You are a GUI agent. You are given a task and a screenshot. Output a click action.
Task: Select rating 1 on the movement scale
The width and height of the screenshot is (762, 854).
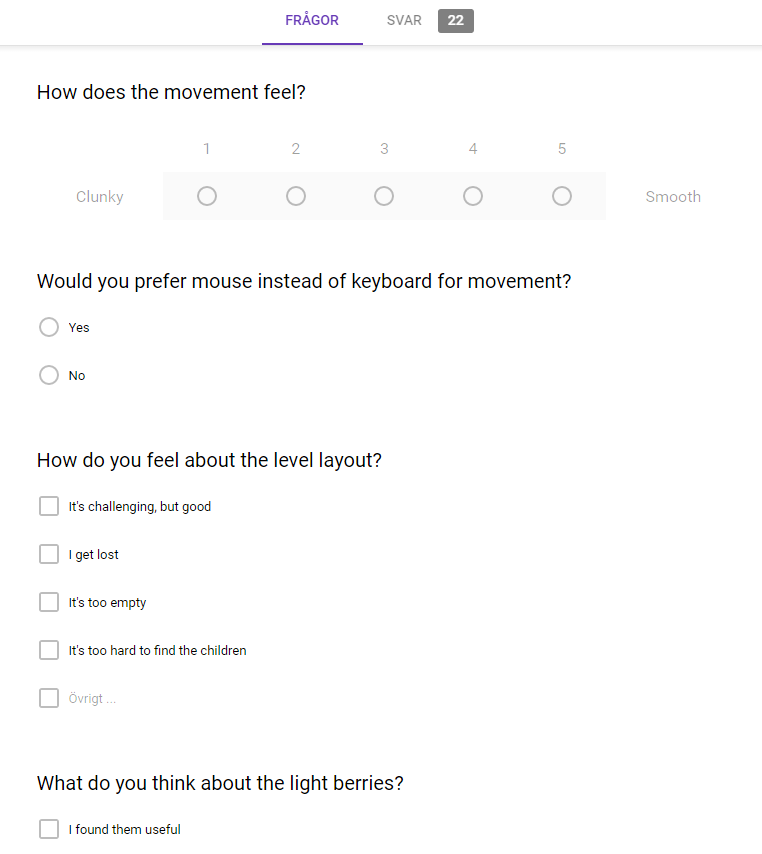pyautogui.click(x=206, y=196)
